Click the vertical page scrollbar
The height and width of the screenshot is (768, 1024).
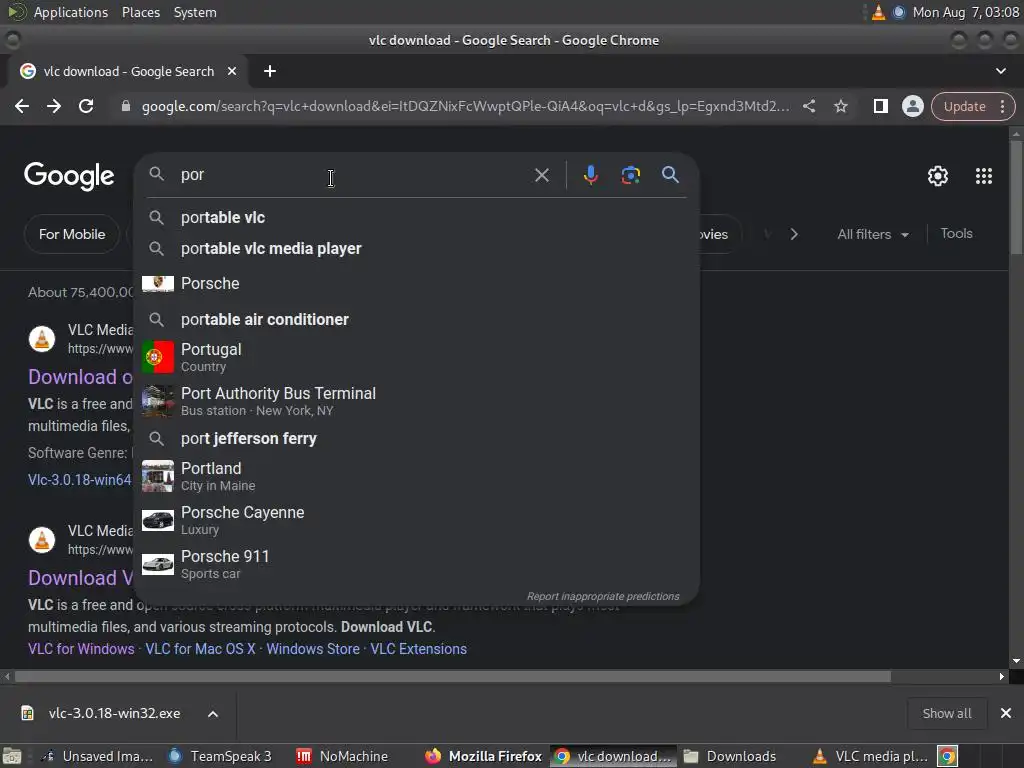(1016, 196)
